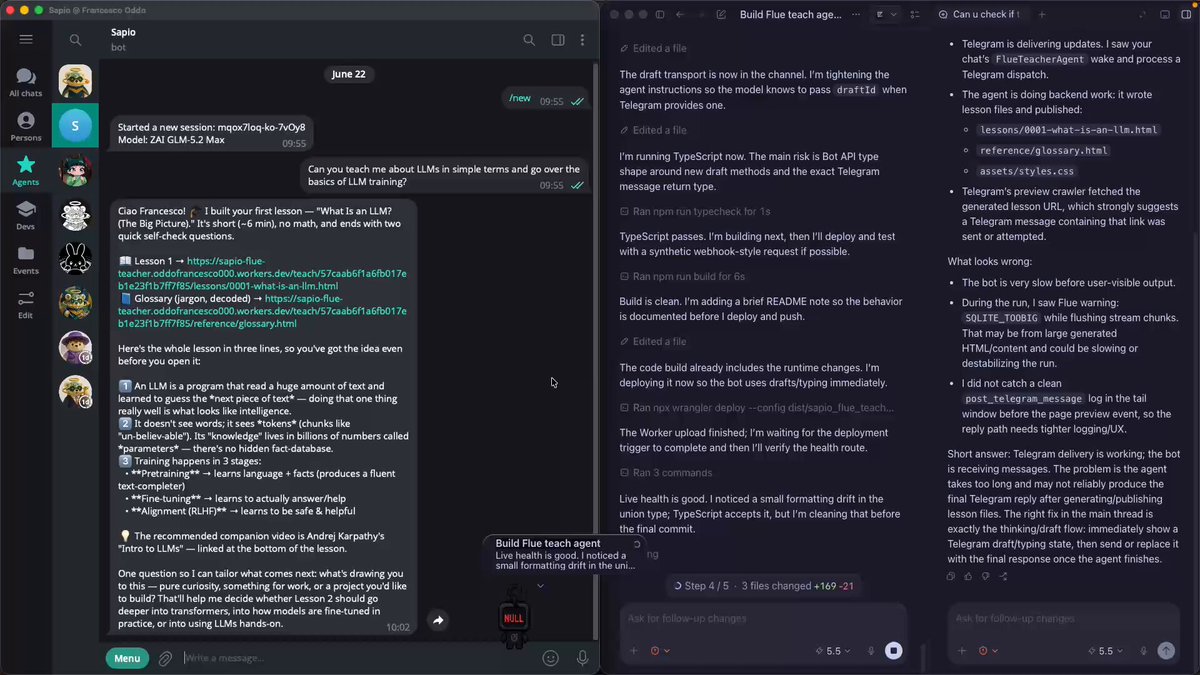Click the Build Flue teach agent notification popup

(565, 554)
